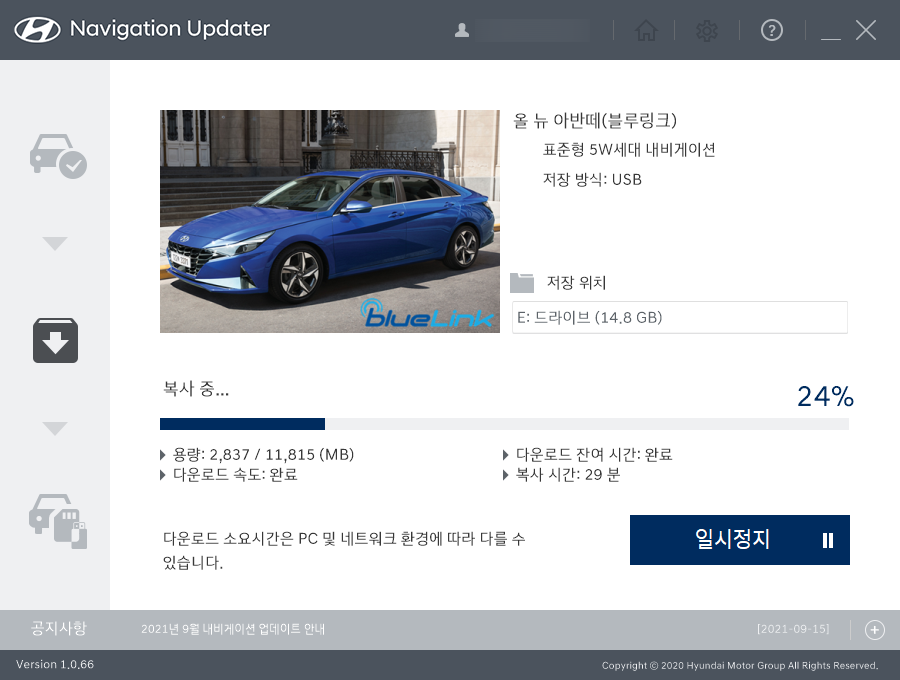Image resolution: width=900 pixels, height=680 pixels.
Task: Select the vehicle selection step icon
Action: pos(58,156)
